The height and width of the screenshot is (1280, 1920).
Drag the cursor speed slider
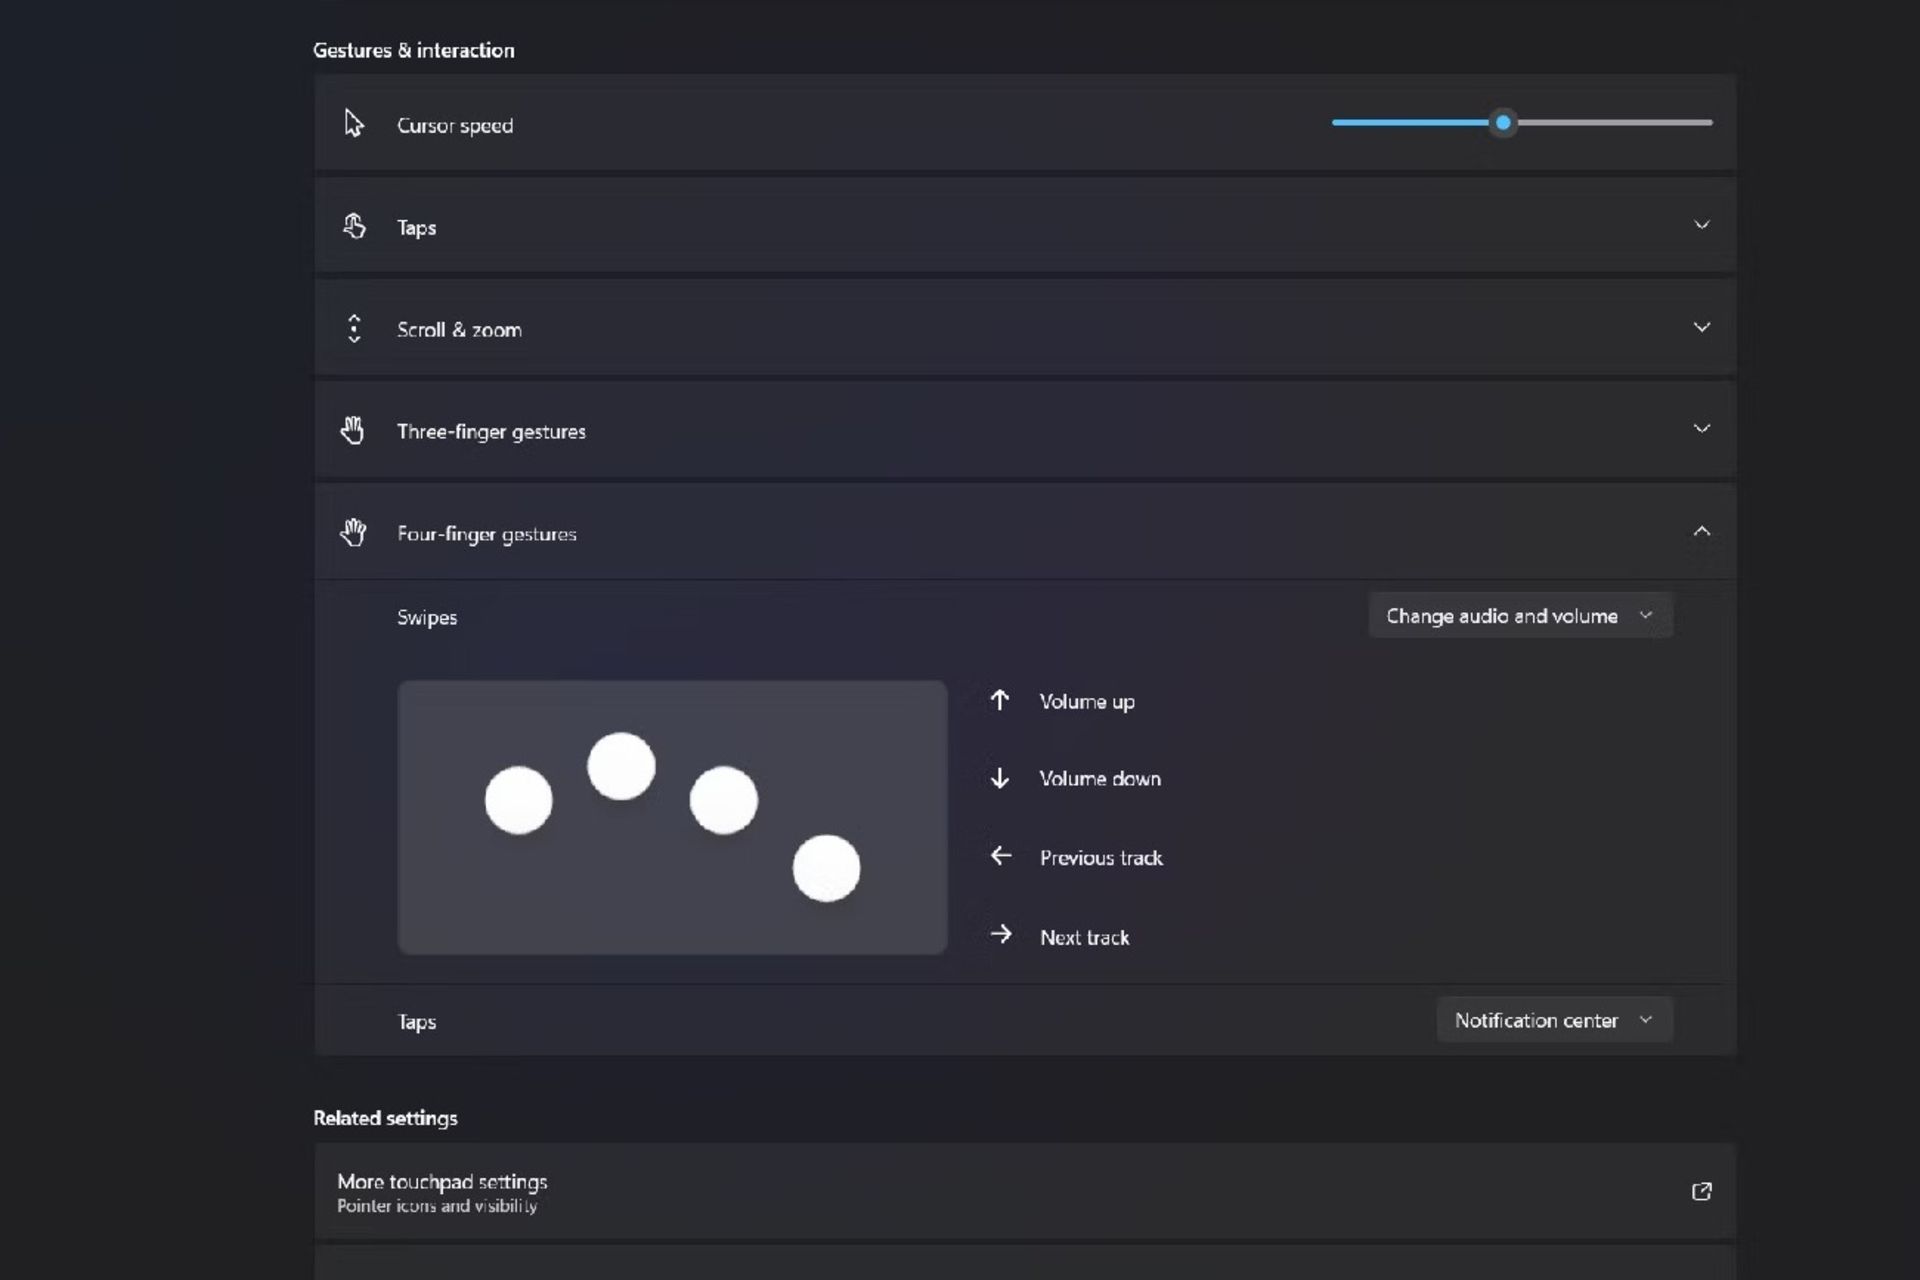[x=1504, y=123]
